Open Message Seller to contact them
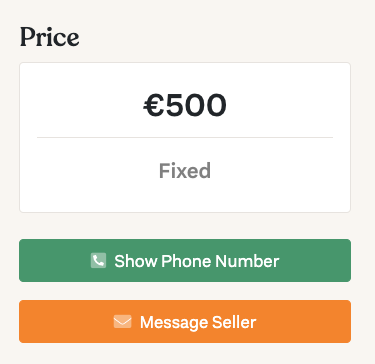Viewport: 375px width, 364px height. coord(185,321)
